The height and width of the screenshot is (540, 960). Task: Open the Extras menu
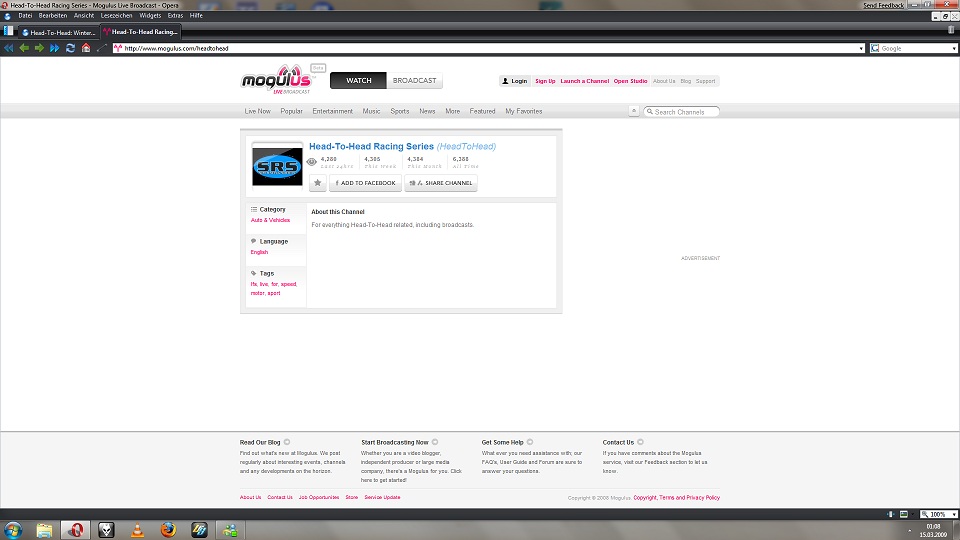click(175, 15)
